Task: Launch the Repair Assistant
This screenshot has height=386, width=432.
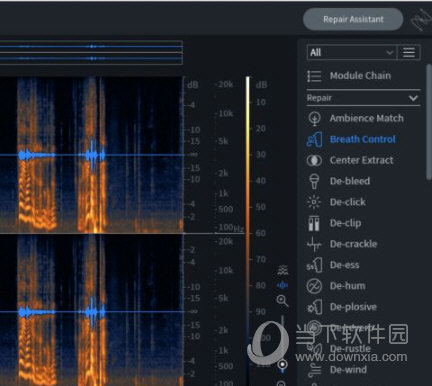Action: pyautogui.click(x=353, y=19)
